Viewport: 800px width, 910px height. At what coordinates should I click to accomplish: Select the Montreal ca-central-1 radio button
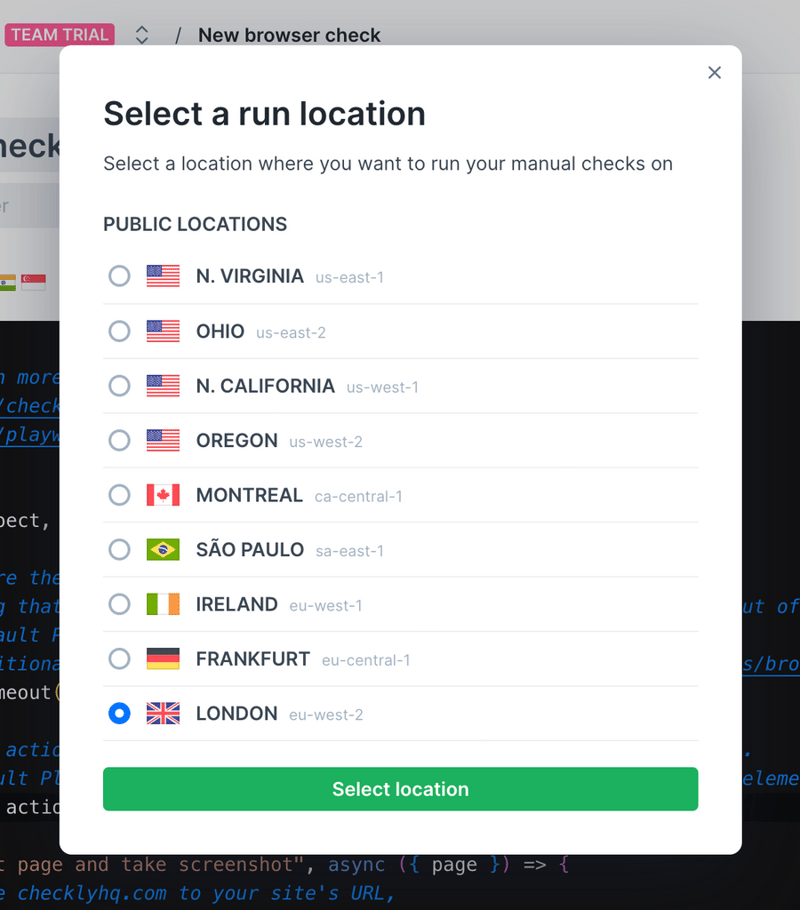coord(119,495)
